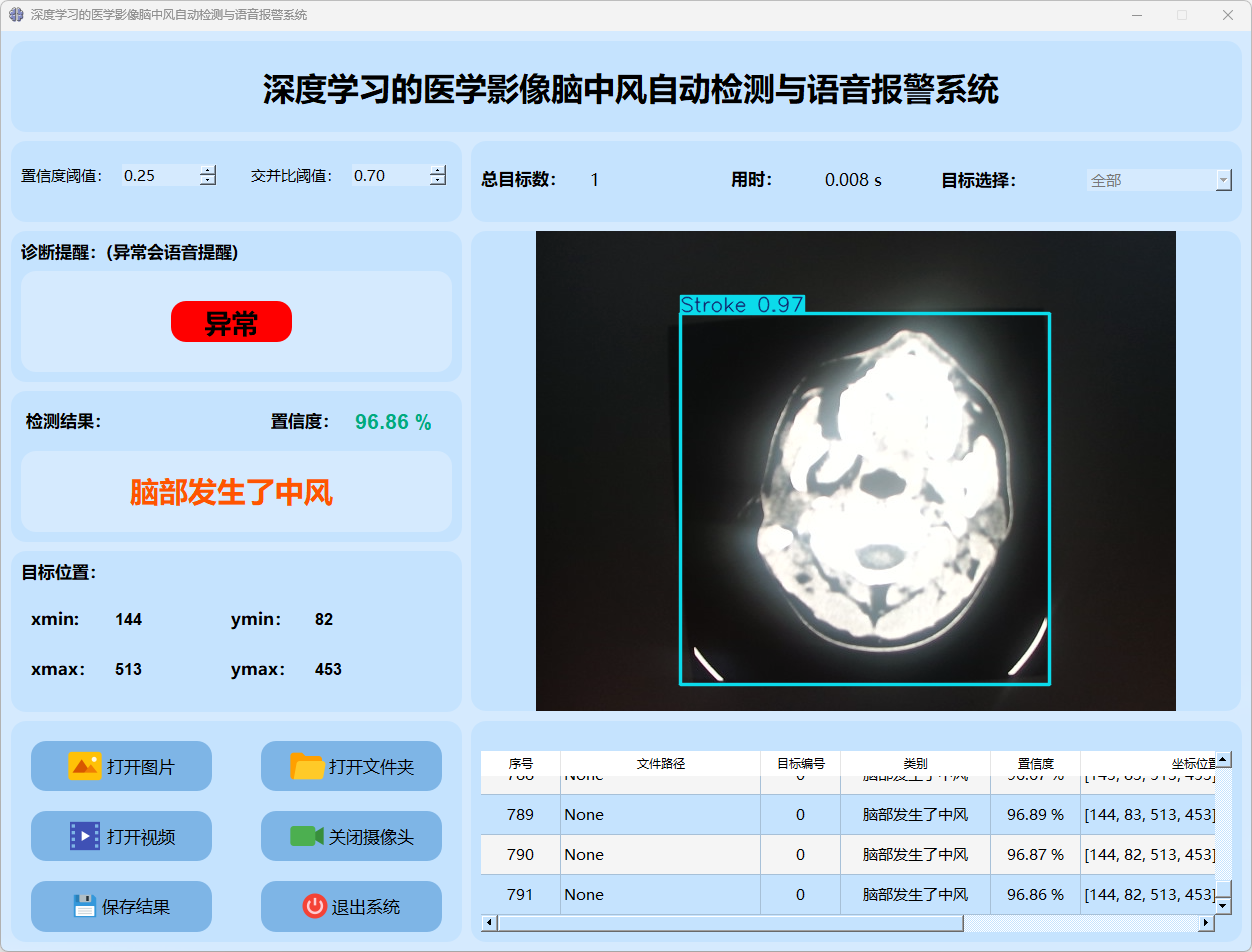This screenshot has height=952, width=1252.
Task: Click the open image picture icon
Action: tap(84, 766)
